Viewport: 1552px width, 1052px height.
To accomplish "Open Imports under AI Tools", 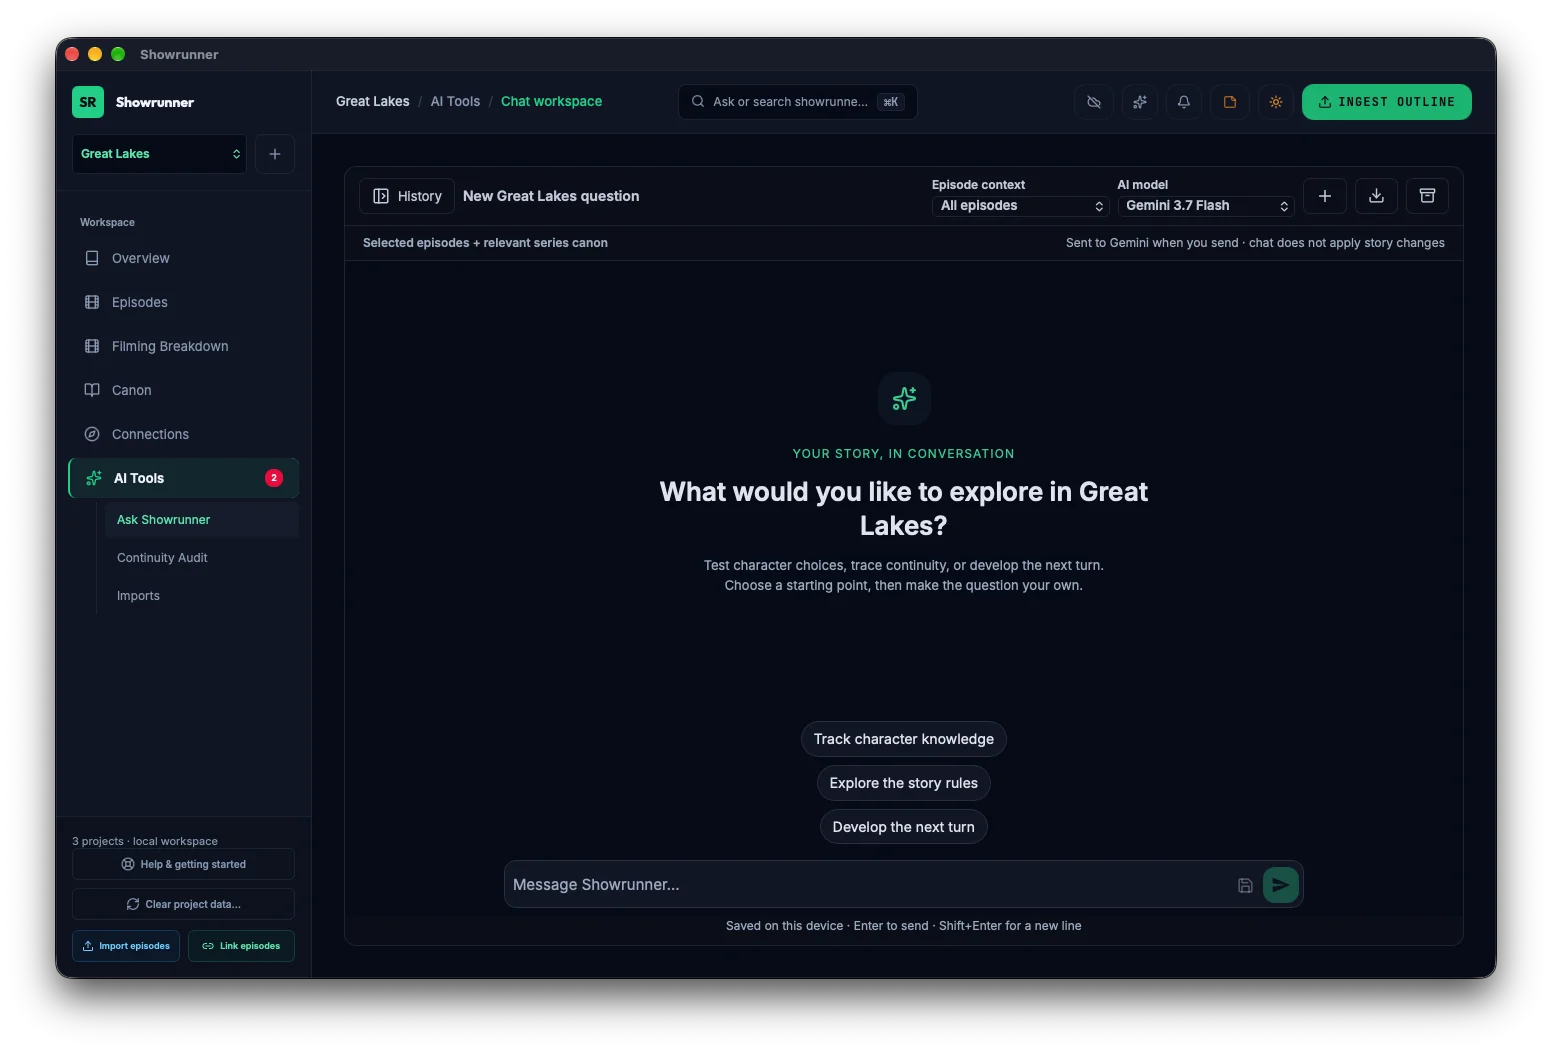I will tap(202, 596).
